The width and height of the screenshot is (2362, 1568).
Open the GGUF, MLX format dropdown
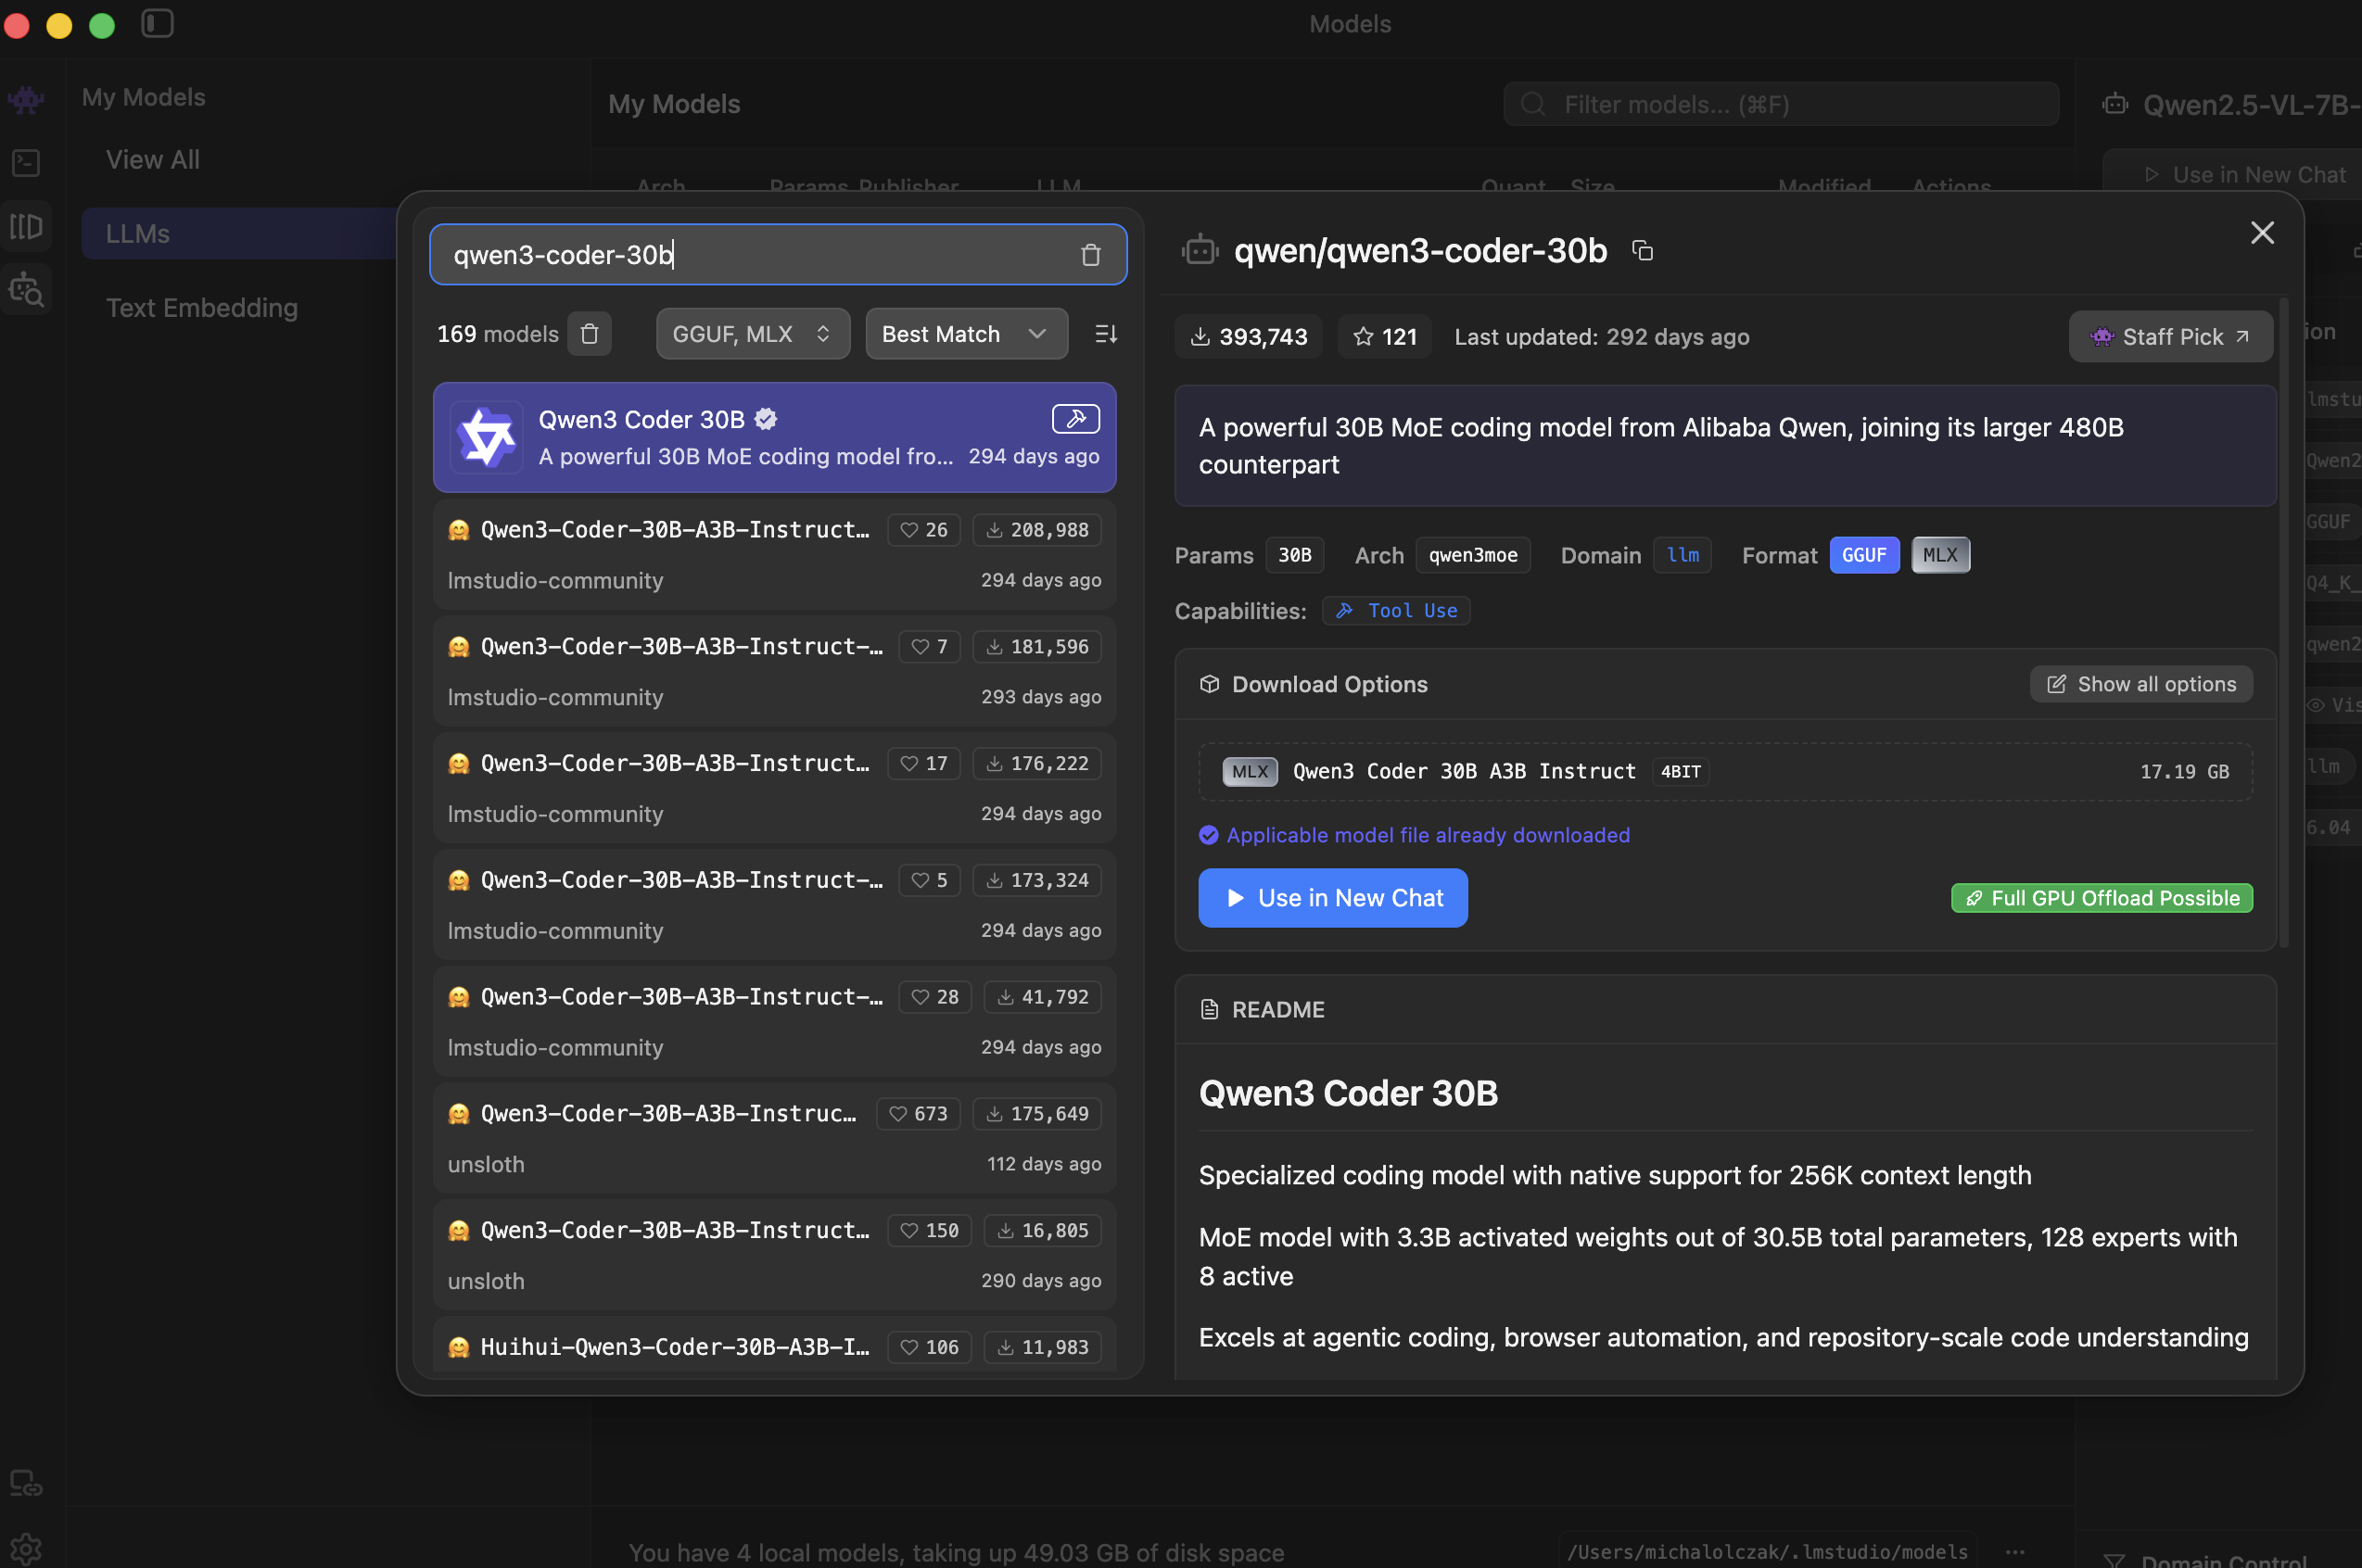pos(752,334)
